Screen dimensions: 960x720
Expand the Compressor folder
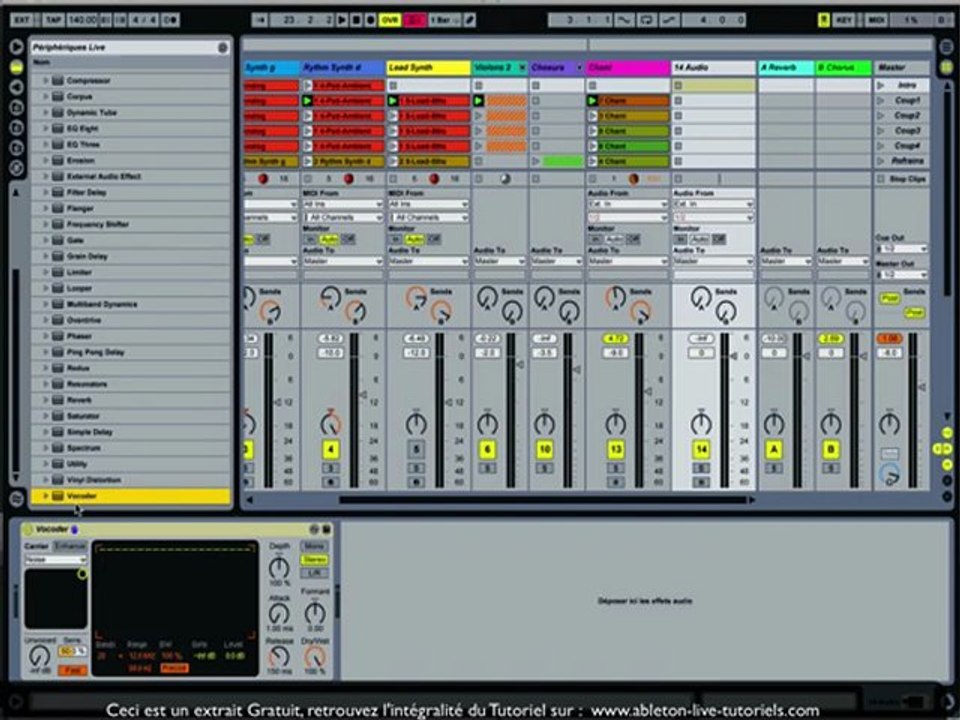tap(45, 80)
